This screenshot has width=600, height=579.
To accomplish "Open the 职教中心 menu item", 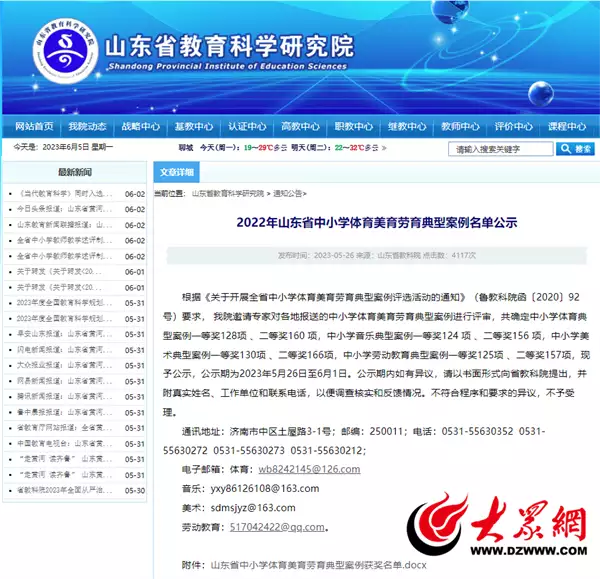I will point(353,126).
